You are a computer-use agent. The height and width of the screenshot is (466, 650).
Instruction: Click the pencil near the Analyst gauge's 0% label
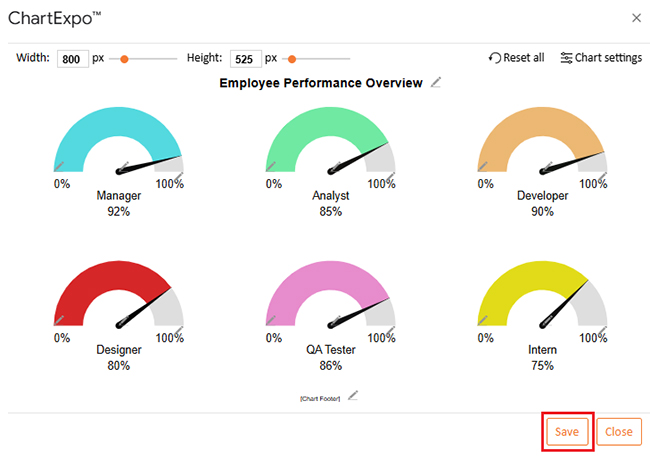[272, 166]
